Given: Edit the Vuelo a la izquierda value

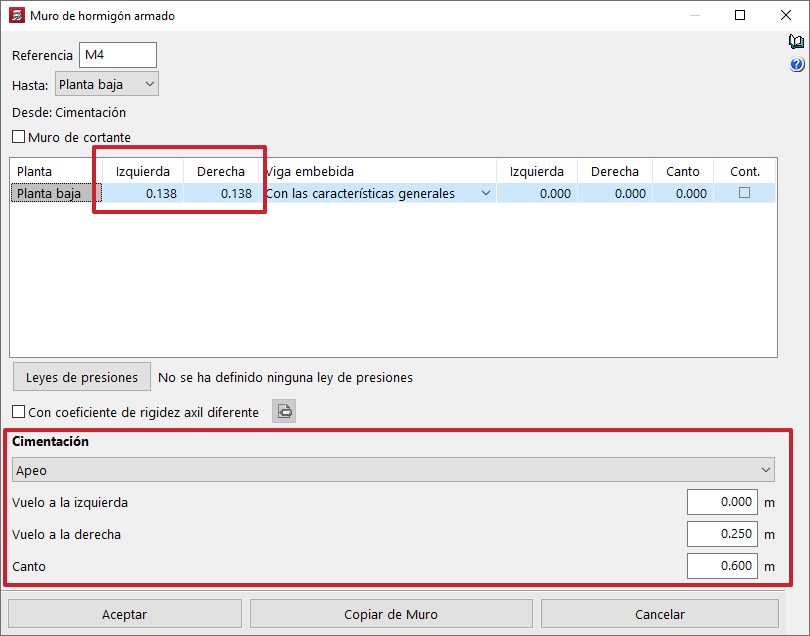Looking at the screenshot, I should [722, 503].
